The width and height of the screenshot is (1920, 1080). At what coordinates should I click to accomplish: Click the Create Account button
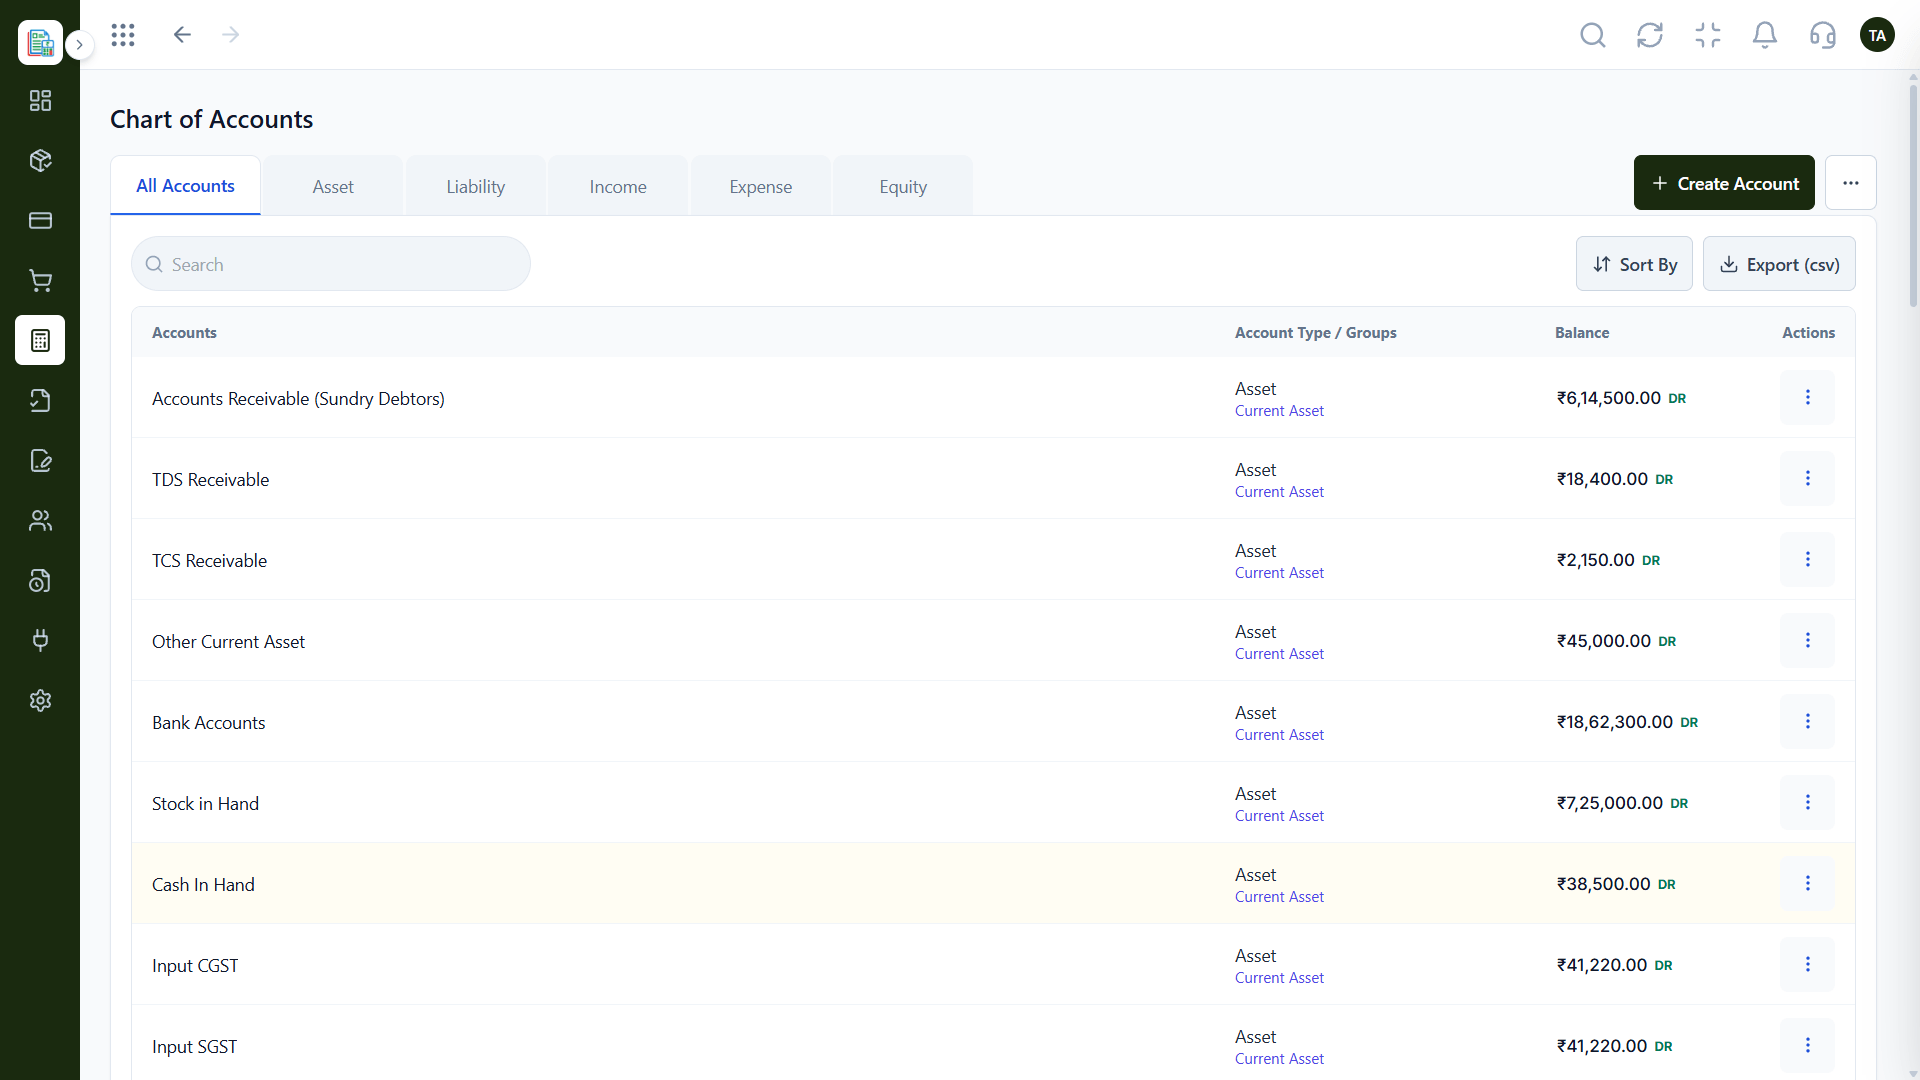(x=1724, y=183)
